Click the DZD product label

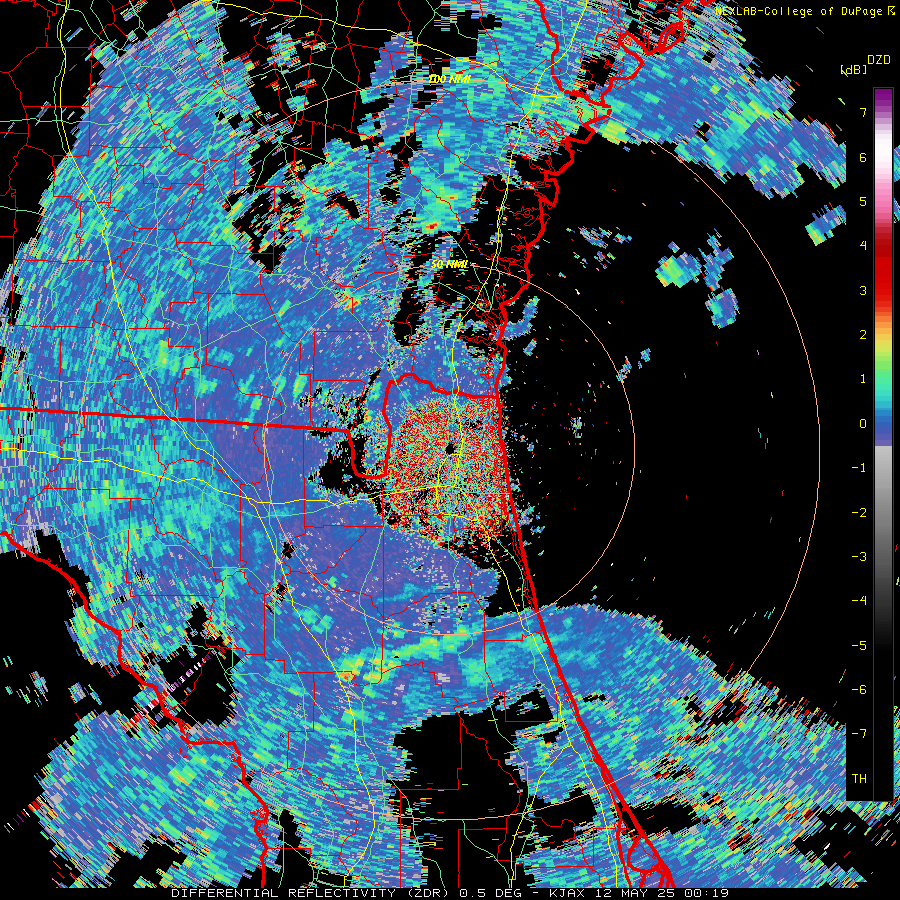click(878, 60)
